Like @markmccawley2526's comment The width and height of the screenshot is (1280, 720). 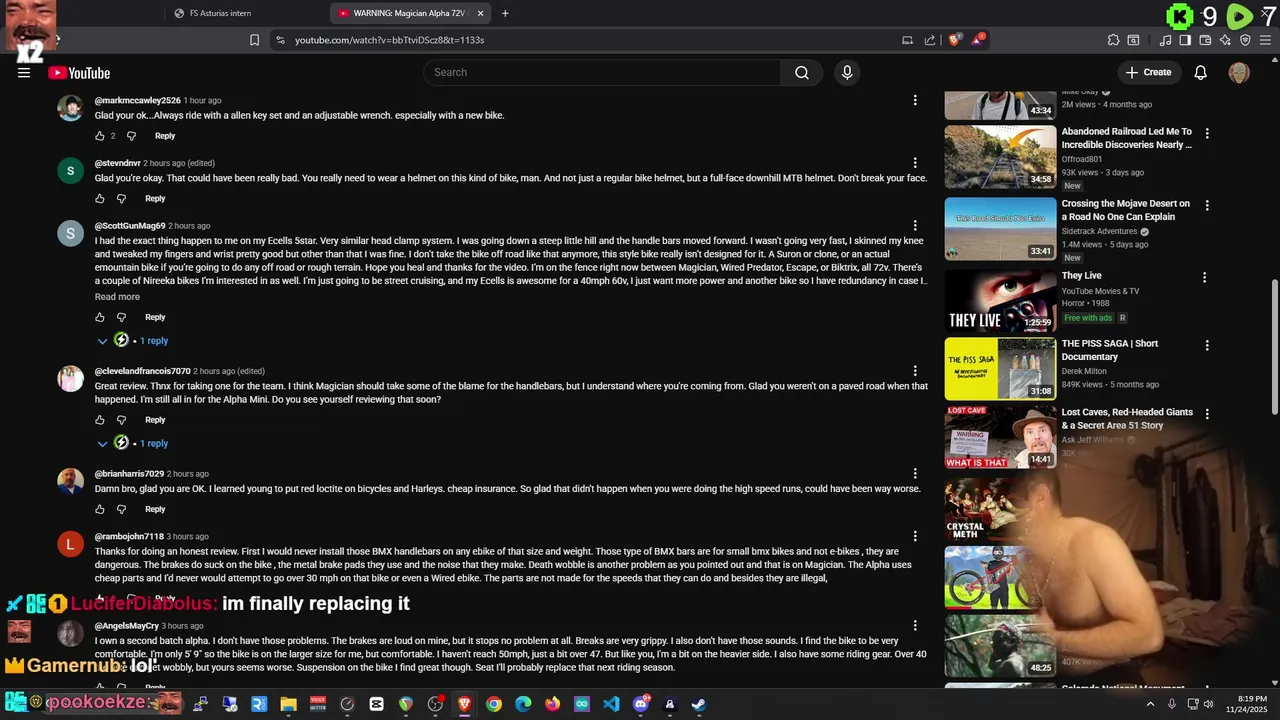(99, 136)
